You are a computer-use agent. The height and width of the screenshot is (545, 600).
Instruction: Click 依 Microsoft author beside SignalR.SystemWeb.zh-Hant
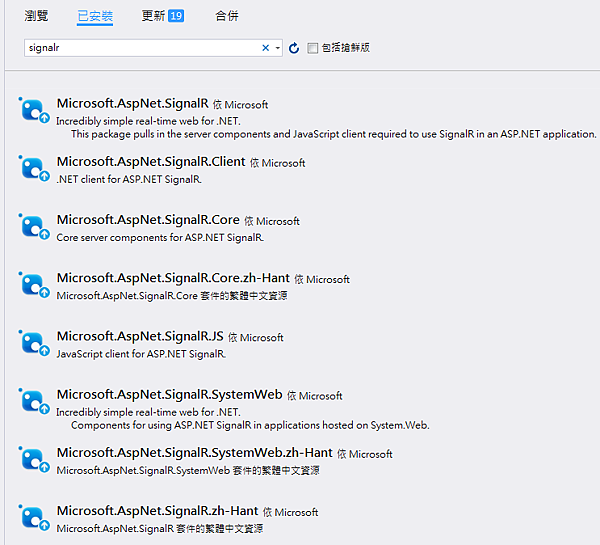click(365, 454)
